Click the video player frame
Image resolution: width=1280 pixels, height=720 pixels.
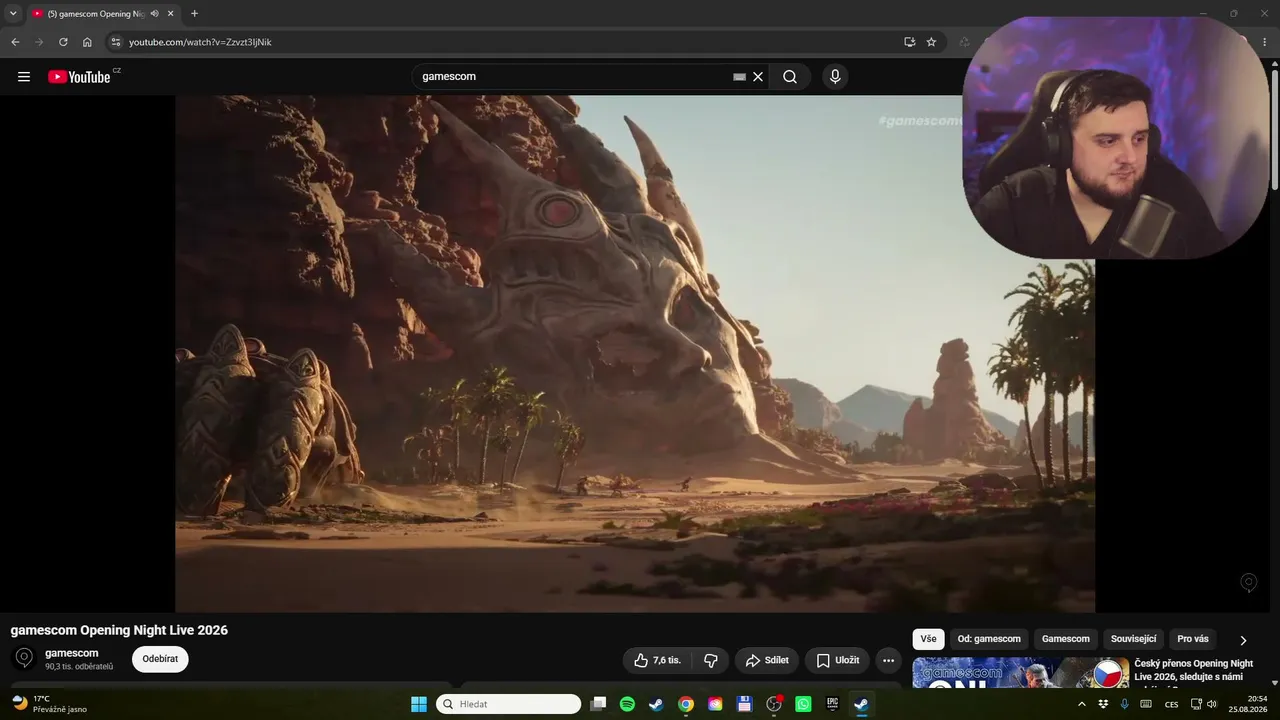click(635, 353)
